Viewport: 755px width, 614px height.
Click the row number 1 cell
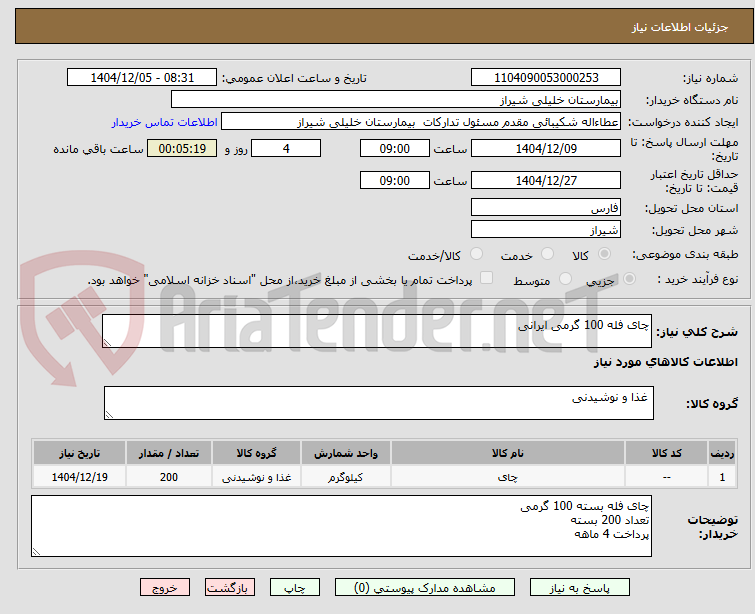pyautogui.click(x=722, y=477)
